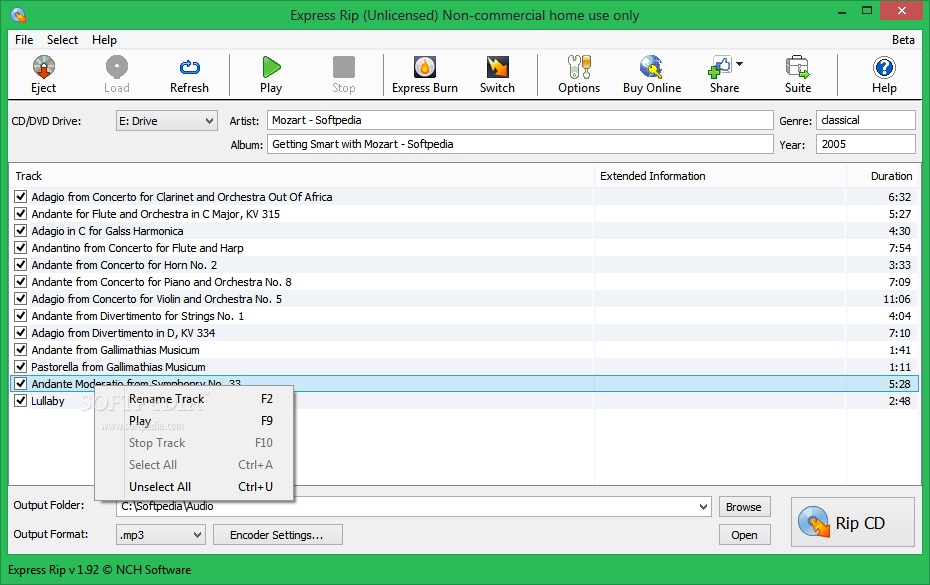
Task: Open the File menu
Action: (24, 40)
